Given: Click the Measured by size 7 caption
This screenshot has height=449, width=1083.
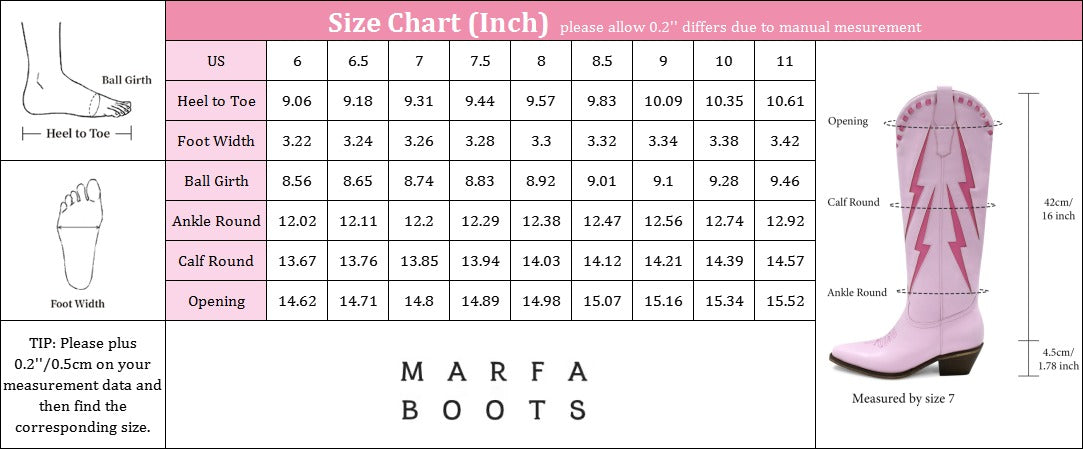Looking at the screenshot, I should pyautogui.click(x=902, y=398).
